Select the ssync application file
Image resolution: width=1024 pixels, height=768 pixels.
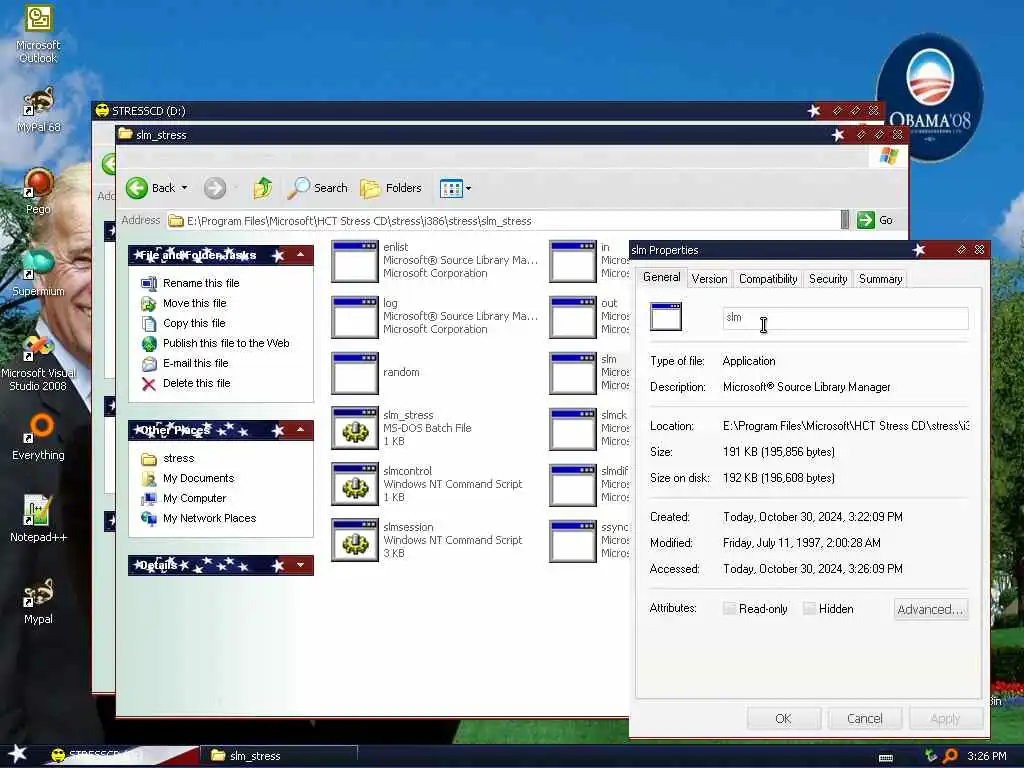pos(588,541)
